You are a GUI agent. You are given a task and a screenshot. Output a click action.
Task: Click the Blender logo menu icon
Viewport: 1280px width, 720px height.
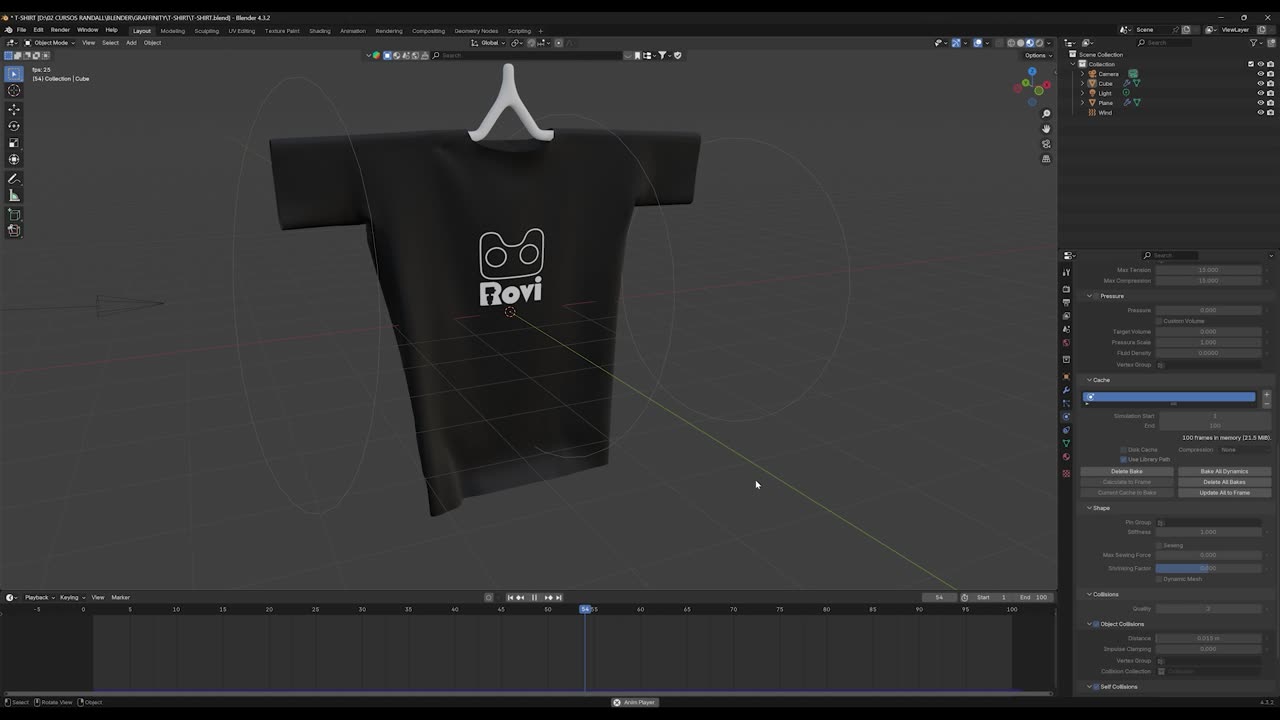(x=8, y=30)
